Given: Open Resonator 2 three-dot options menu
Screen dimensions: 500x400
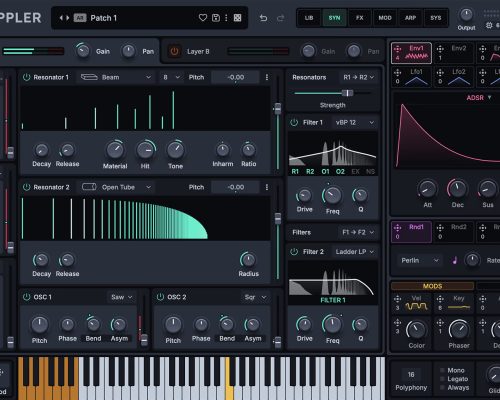Looking at the screenshot, I should [267, 187].
